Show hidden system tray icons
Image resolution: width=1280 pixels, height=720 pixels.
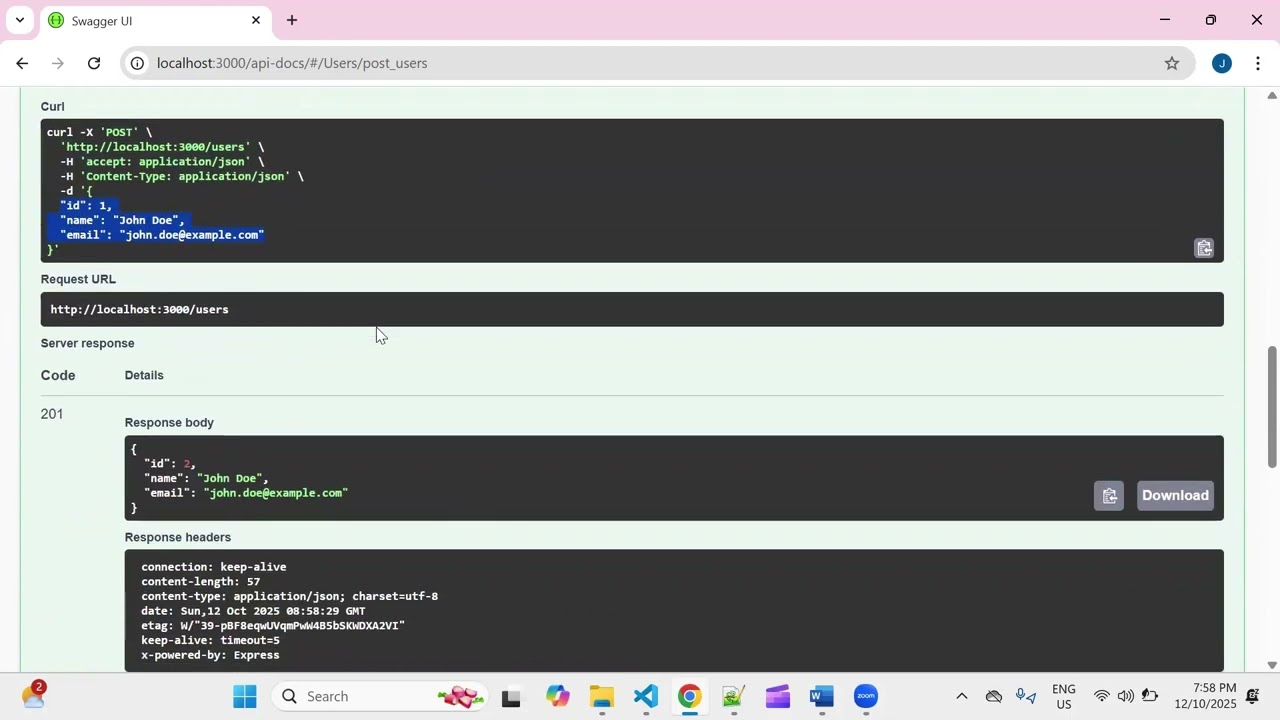[962, 696]
